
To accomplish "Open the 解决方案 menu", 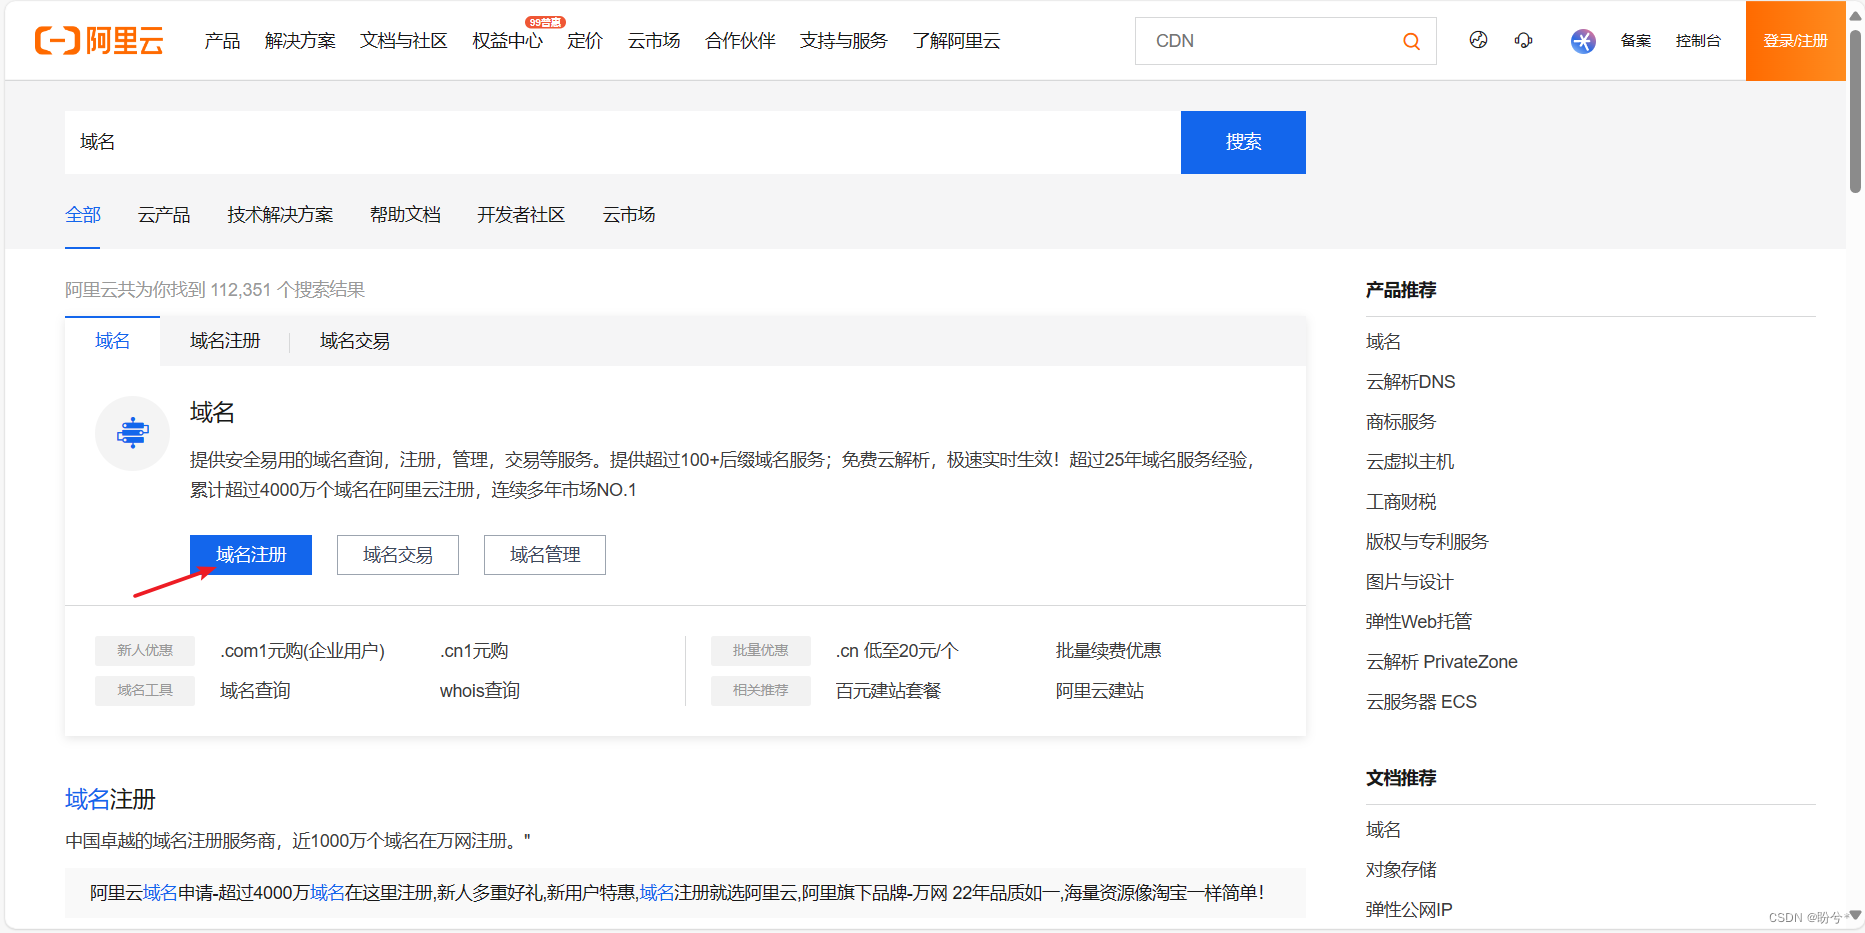I will [300, 41].
